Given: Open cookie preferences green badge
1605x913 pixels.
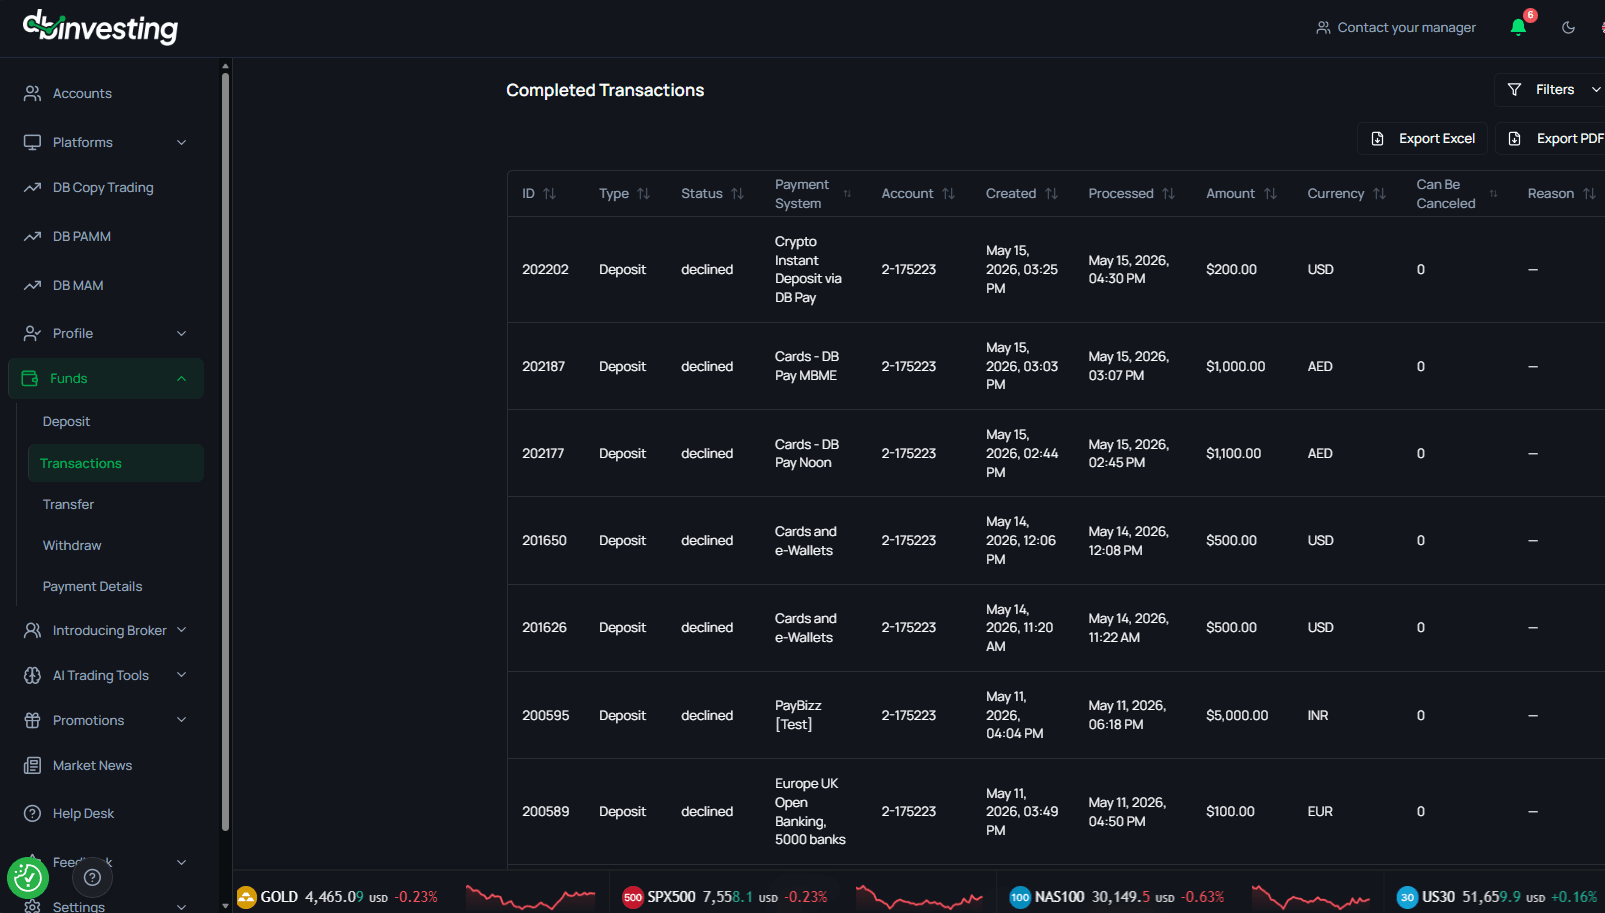Looking at the screenshot, I should coord(28,878).
